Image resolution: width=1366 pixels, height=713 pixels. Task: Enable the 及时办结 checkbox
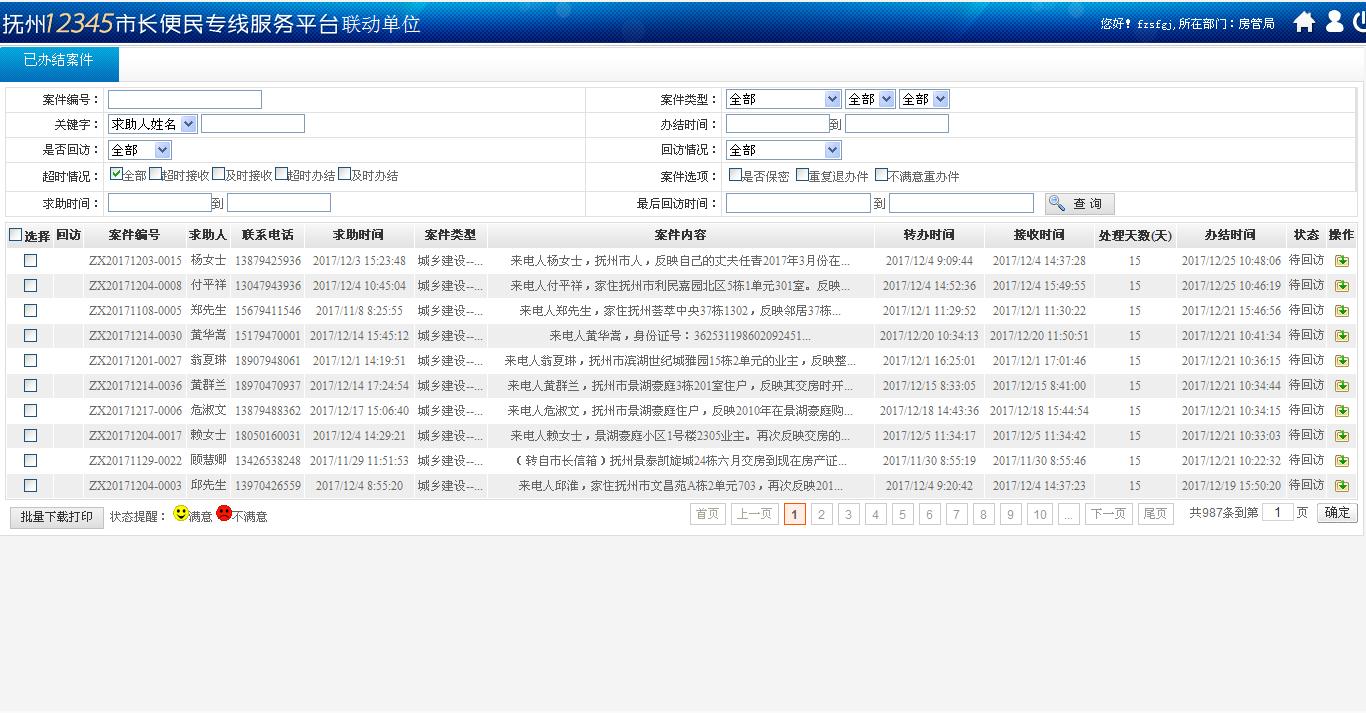pos(344,174)
